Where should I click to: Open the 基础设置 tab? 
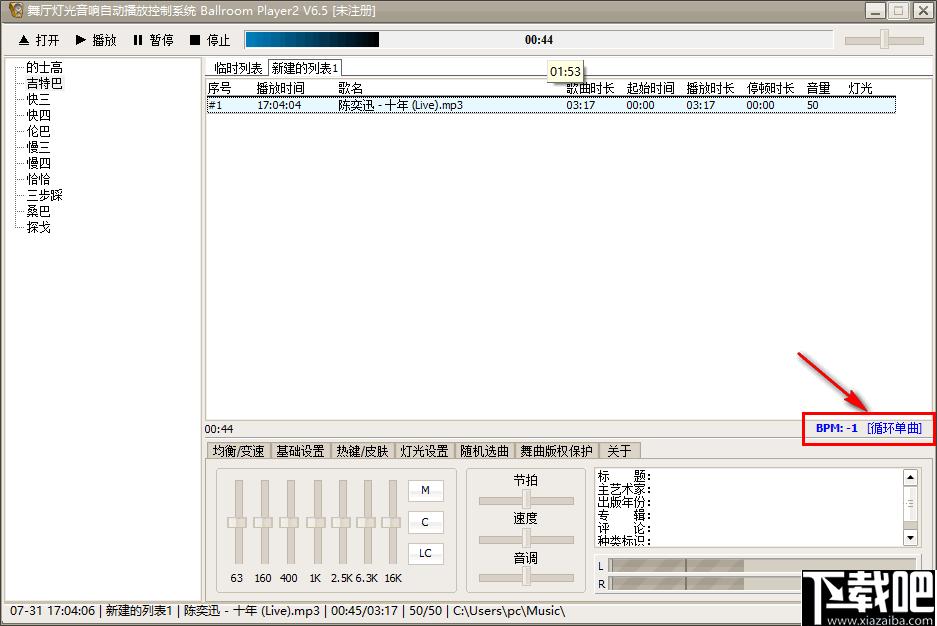(300, 451)
